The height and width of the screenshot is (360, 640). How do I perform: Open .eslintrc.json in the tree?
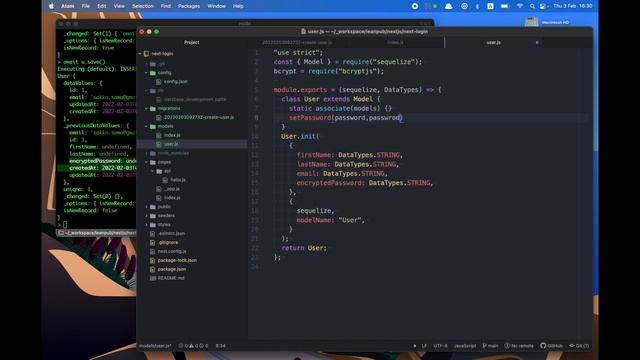tap(171, 233)
